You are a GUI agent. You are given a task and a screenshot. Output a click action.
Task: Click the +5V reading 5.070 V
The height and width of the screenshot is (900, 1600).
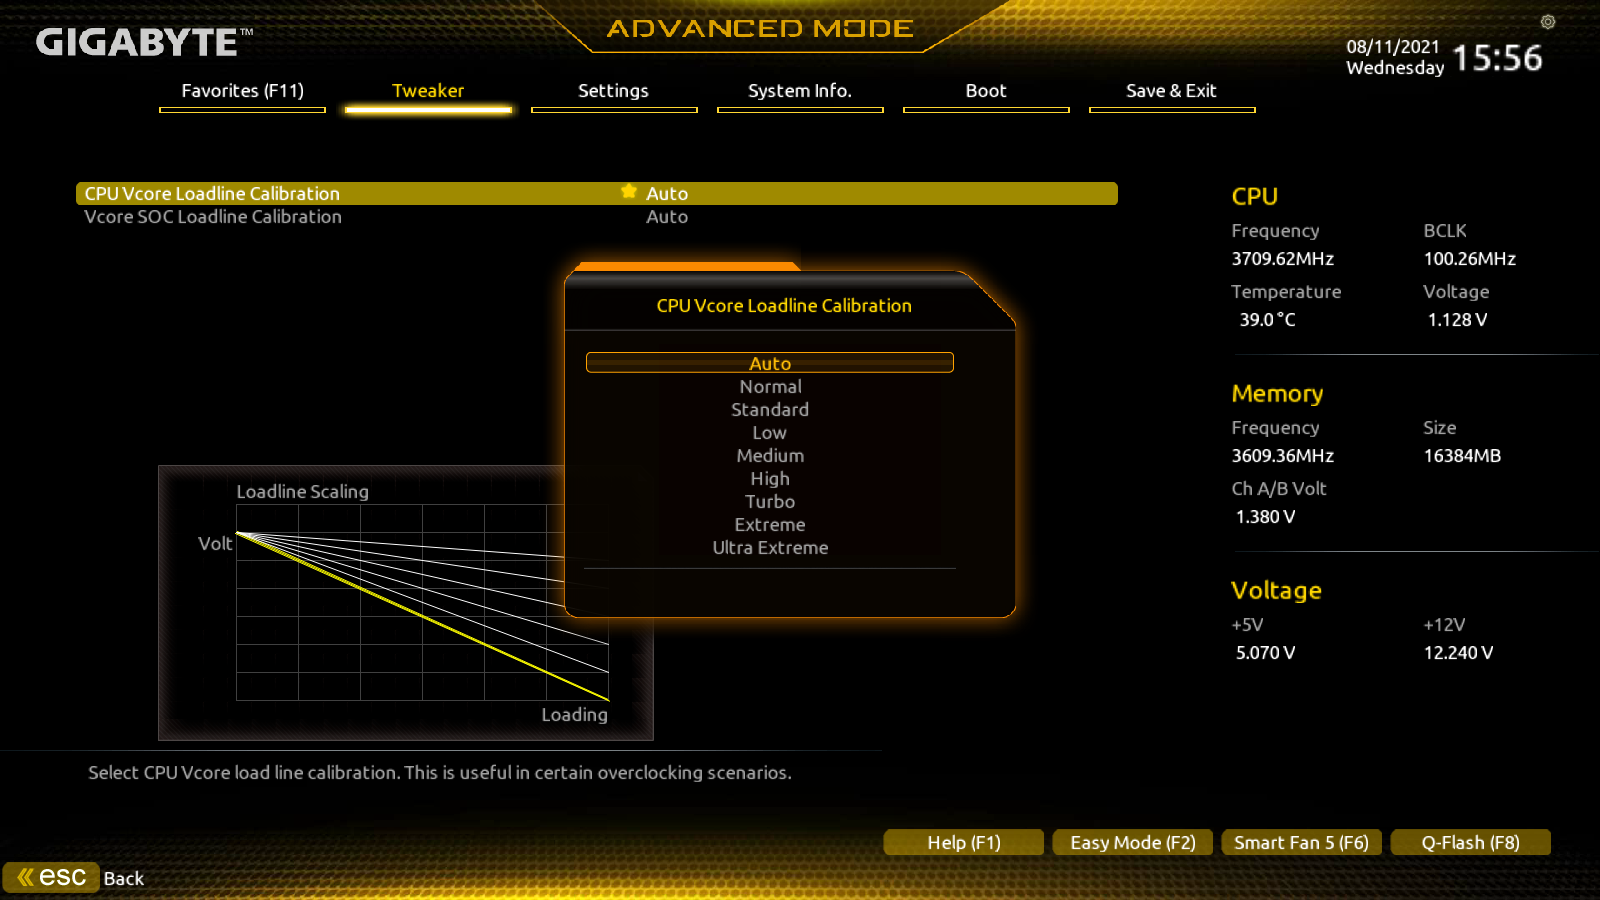1265,653
